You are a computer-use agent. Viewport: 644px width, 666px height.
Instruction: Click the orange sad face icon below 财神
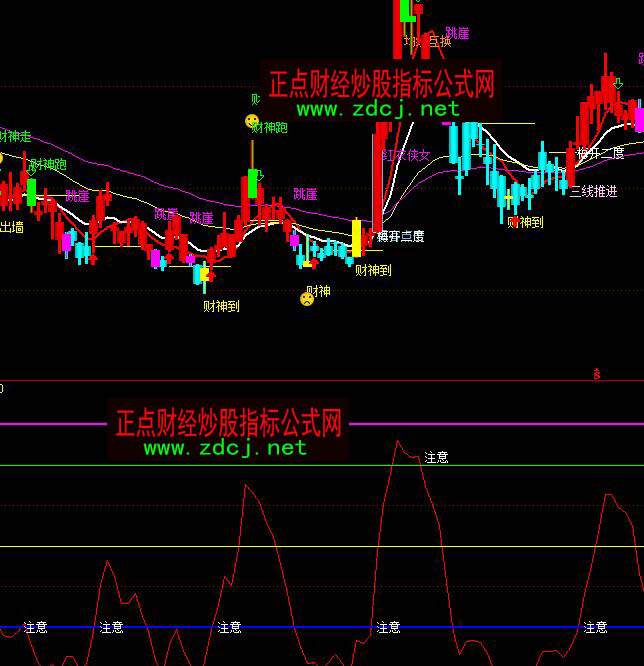307,299
